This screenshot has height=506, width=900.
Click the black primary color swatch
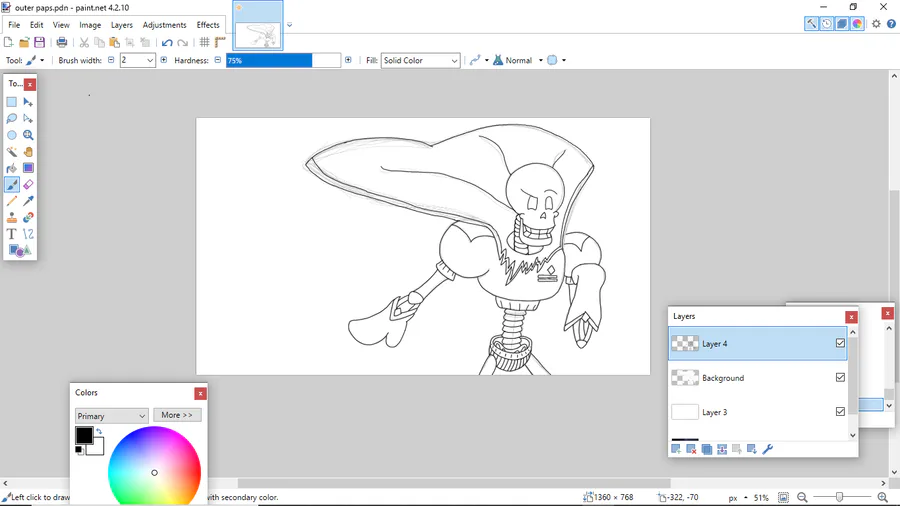(84, 435)
